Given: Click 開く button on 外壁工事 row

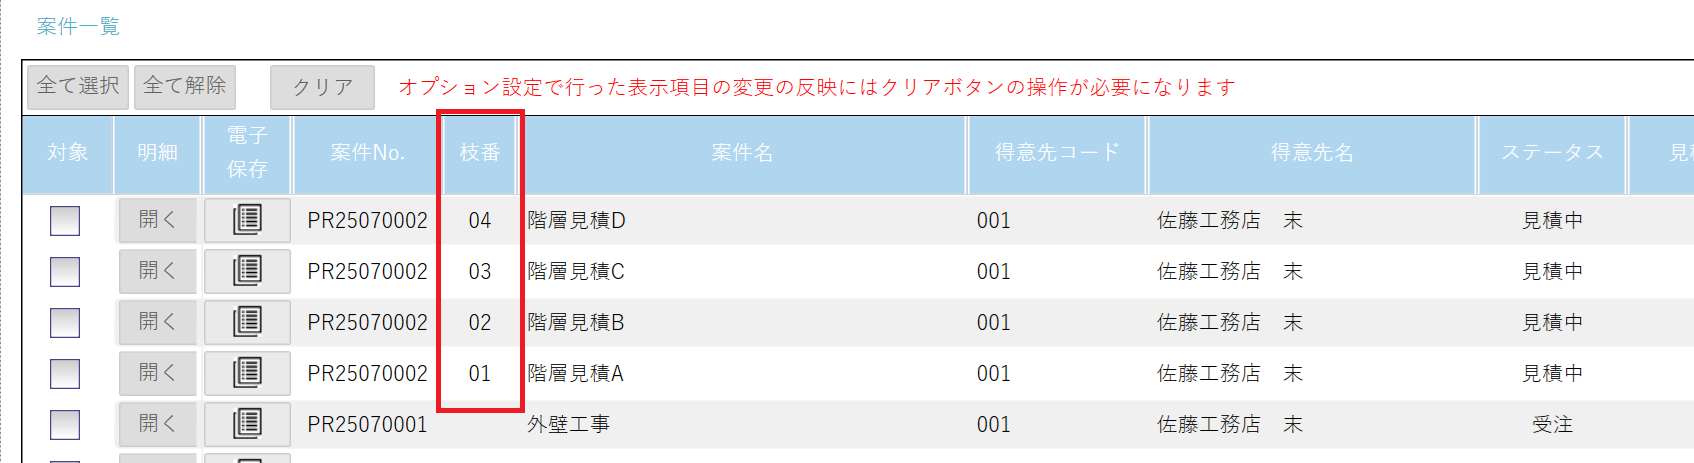Looking at the screenshot, I should click(x=157, y=424).
